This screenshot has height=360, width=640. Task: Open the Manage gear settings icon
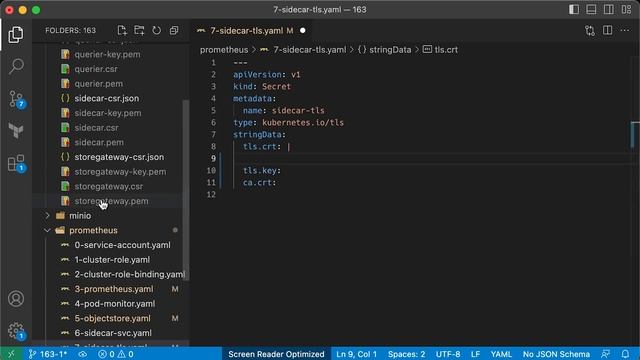[16, 331]
